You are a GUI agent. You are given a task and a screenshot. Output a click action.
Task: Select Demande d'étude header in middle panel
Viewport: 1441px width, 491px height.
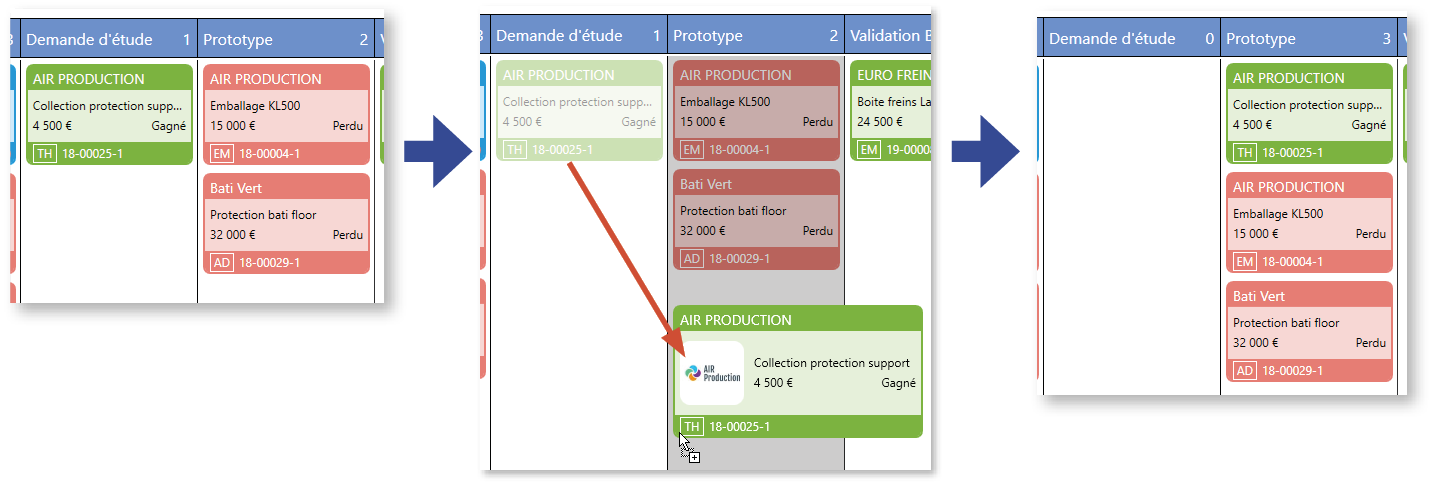(579, 36)
